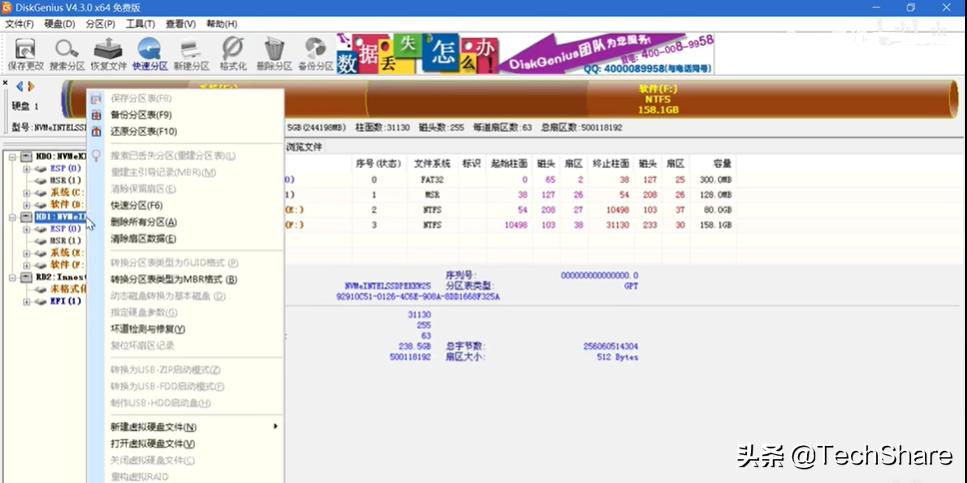Screen dimensions: 967x483
Task: Launch the 恢复文件 recovery tool
Action: [109, 54]
